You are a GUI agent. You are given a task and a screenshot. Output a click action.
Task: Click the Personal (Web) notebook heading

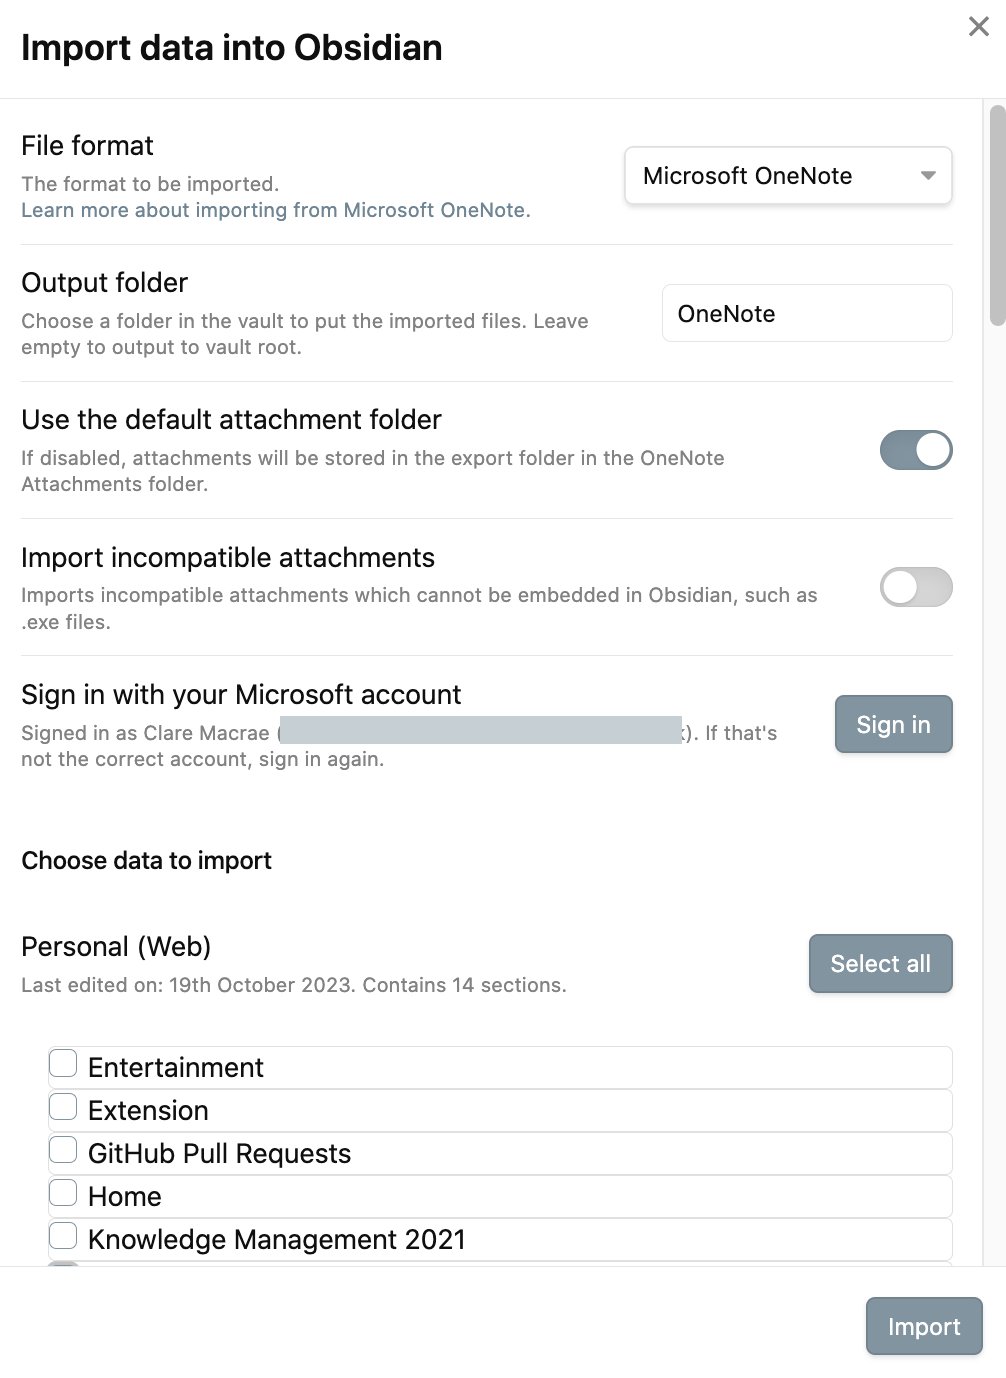coord(116,946)
